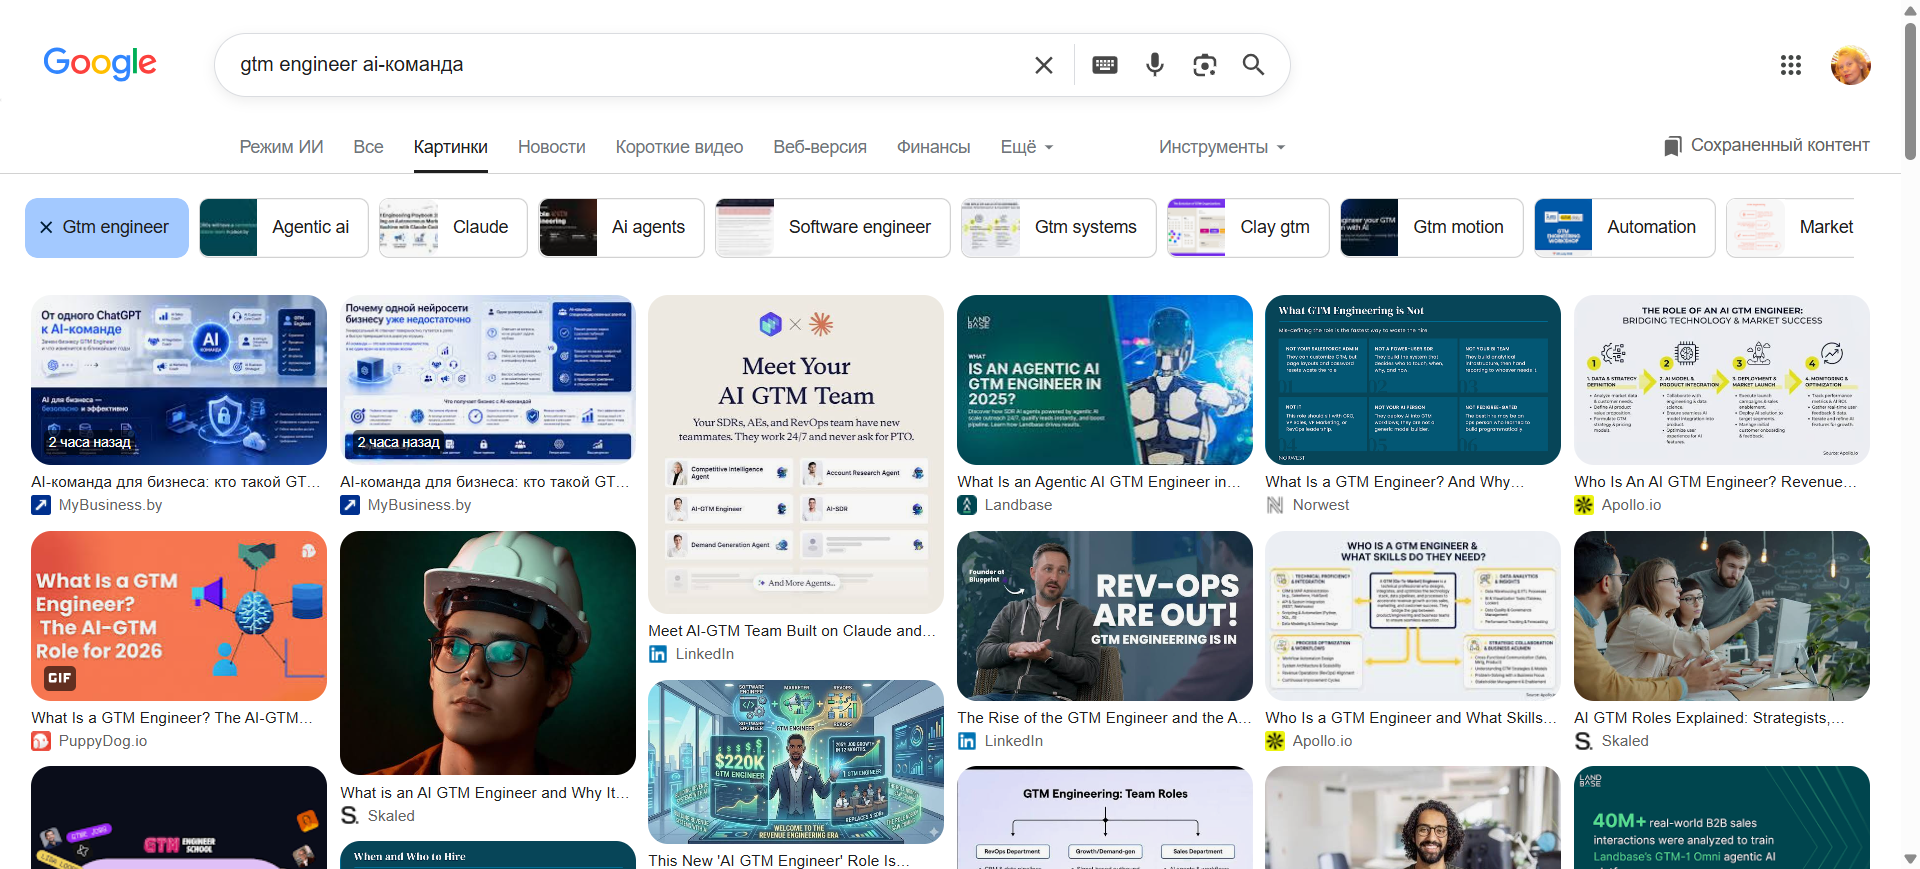1920x869 pixels.
Task: Click the MyBusiness.by favicon under the first result
Action: pyautogui.click(x=41, y=505)
